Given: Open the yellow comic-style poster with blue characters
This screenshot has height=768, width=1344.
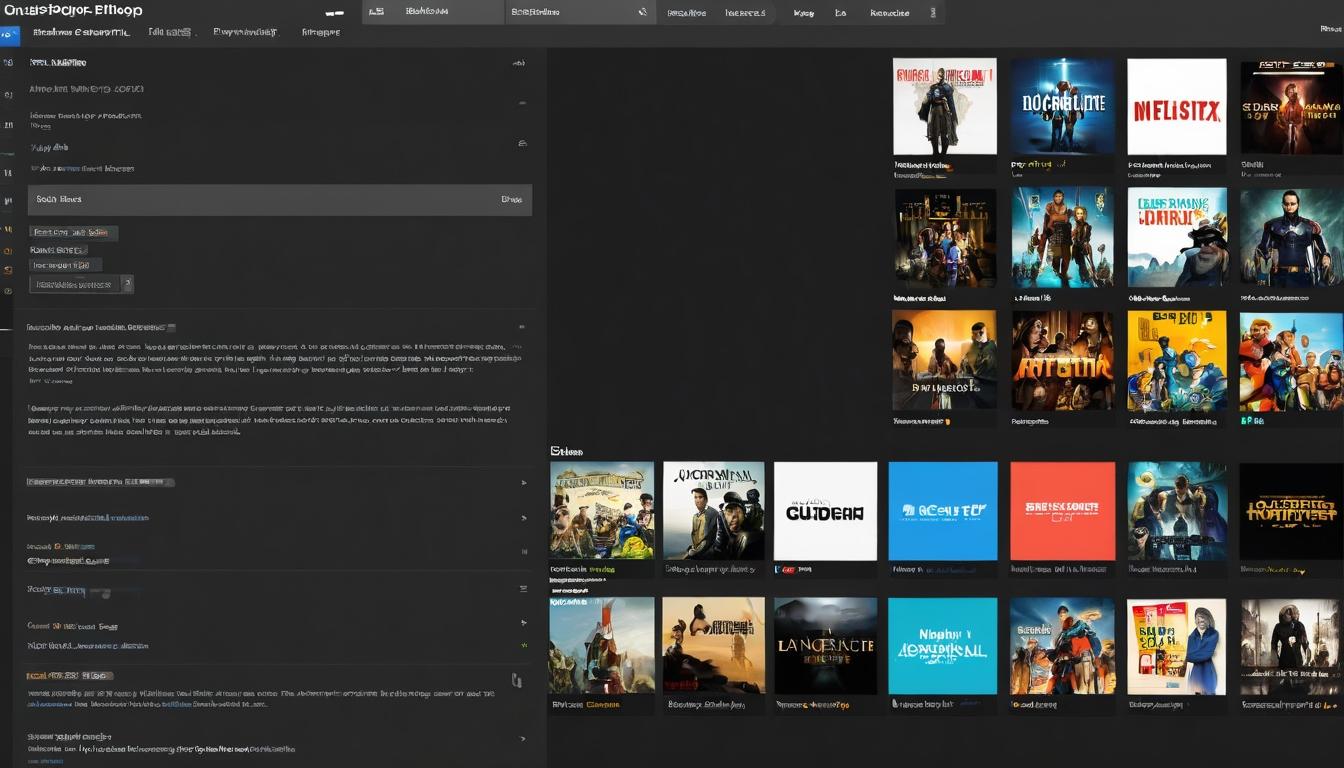Looking at the screenshot, I should 1176,361.
